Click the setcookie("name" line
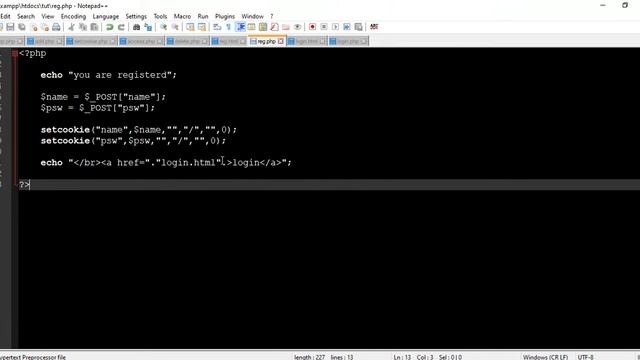The image size is (640, 360). pos(139,130)
